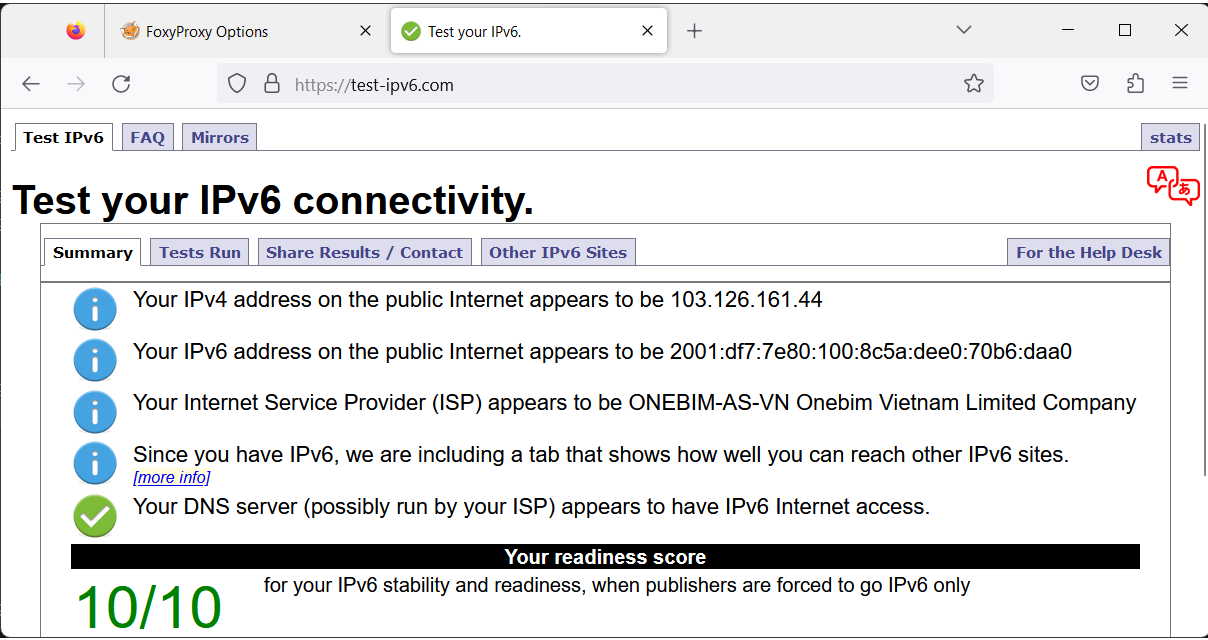
Task: Bookmark this page with the star icon
Action: (x=973, y=83)
